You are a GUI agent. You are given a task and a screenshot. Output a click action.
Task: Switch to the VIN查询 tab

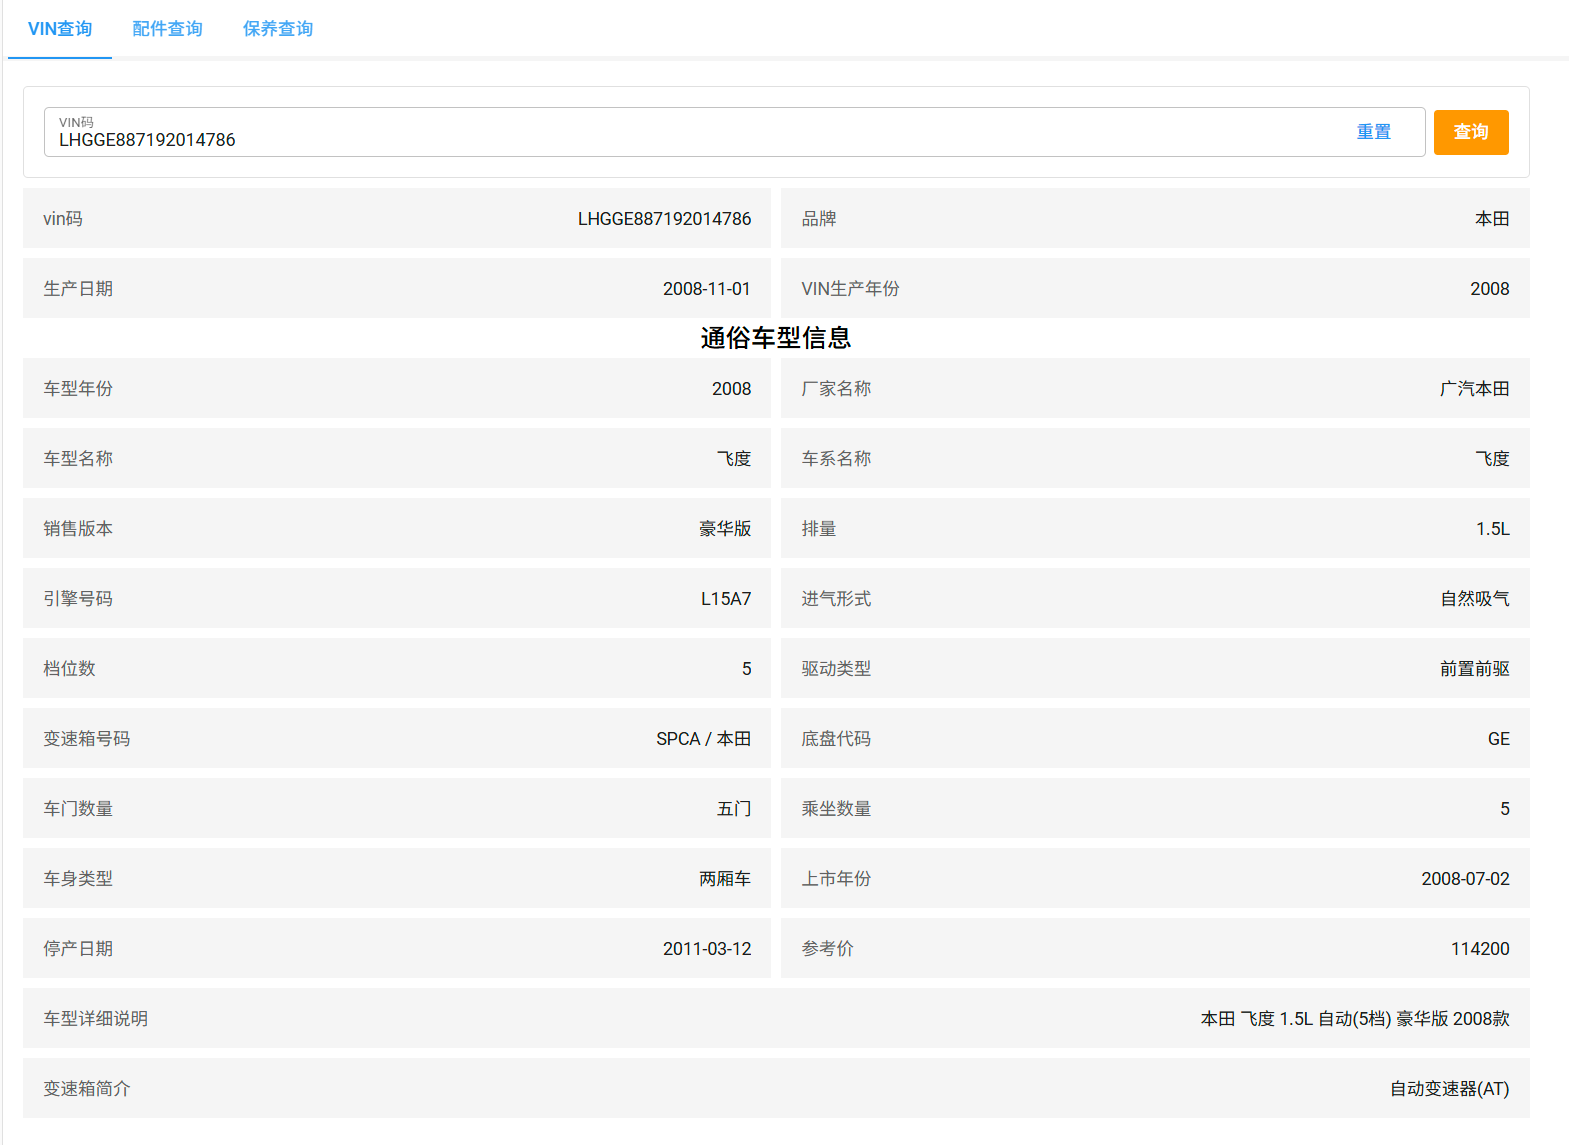click(60, 29)
